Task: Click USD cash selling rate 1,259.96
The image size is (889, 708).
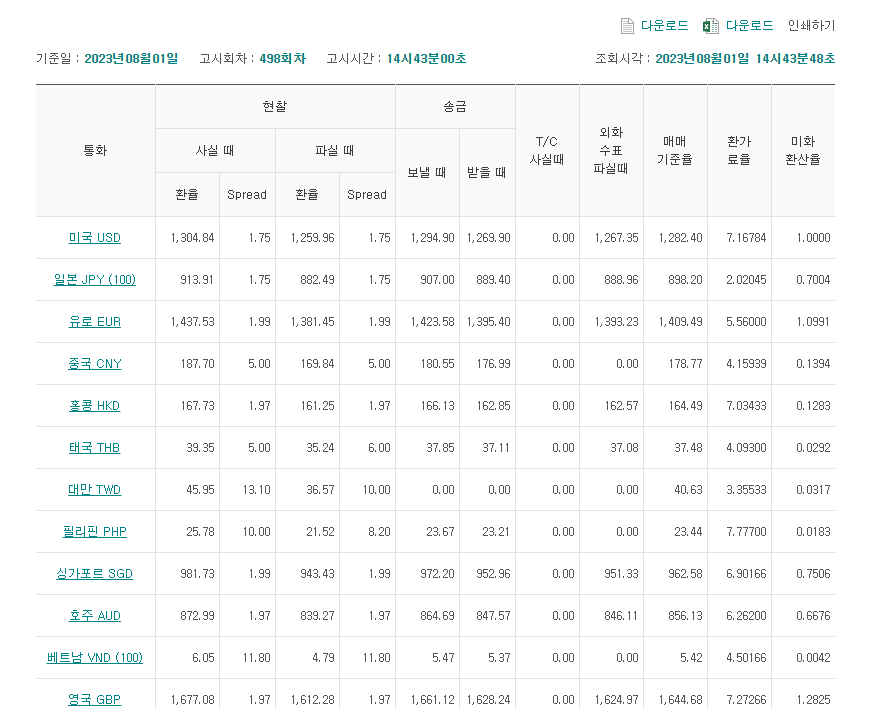Action: pos(312,238)
